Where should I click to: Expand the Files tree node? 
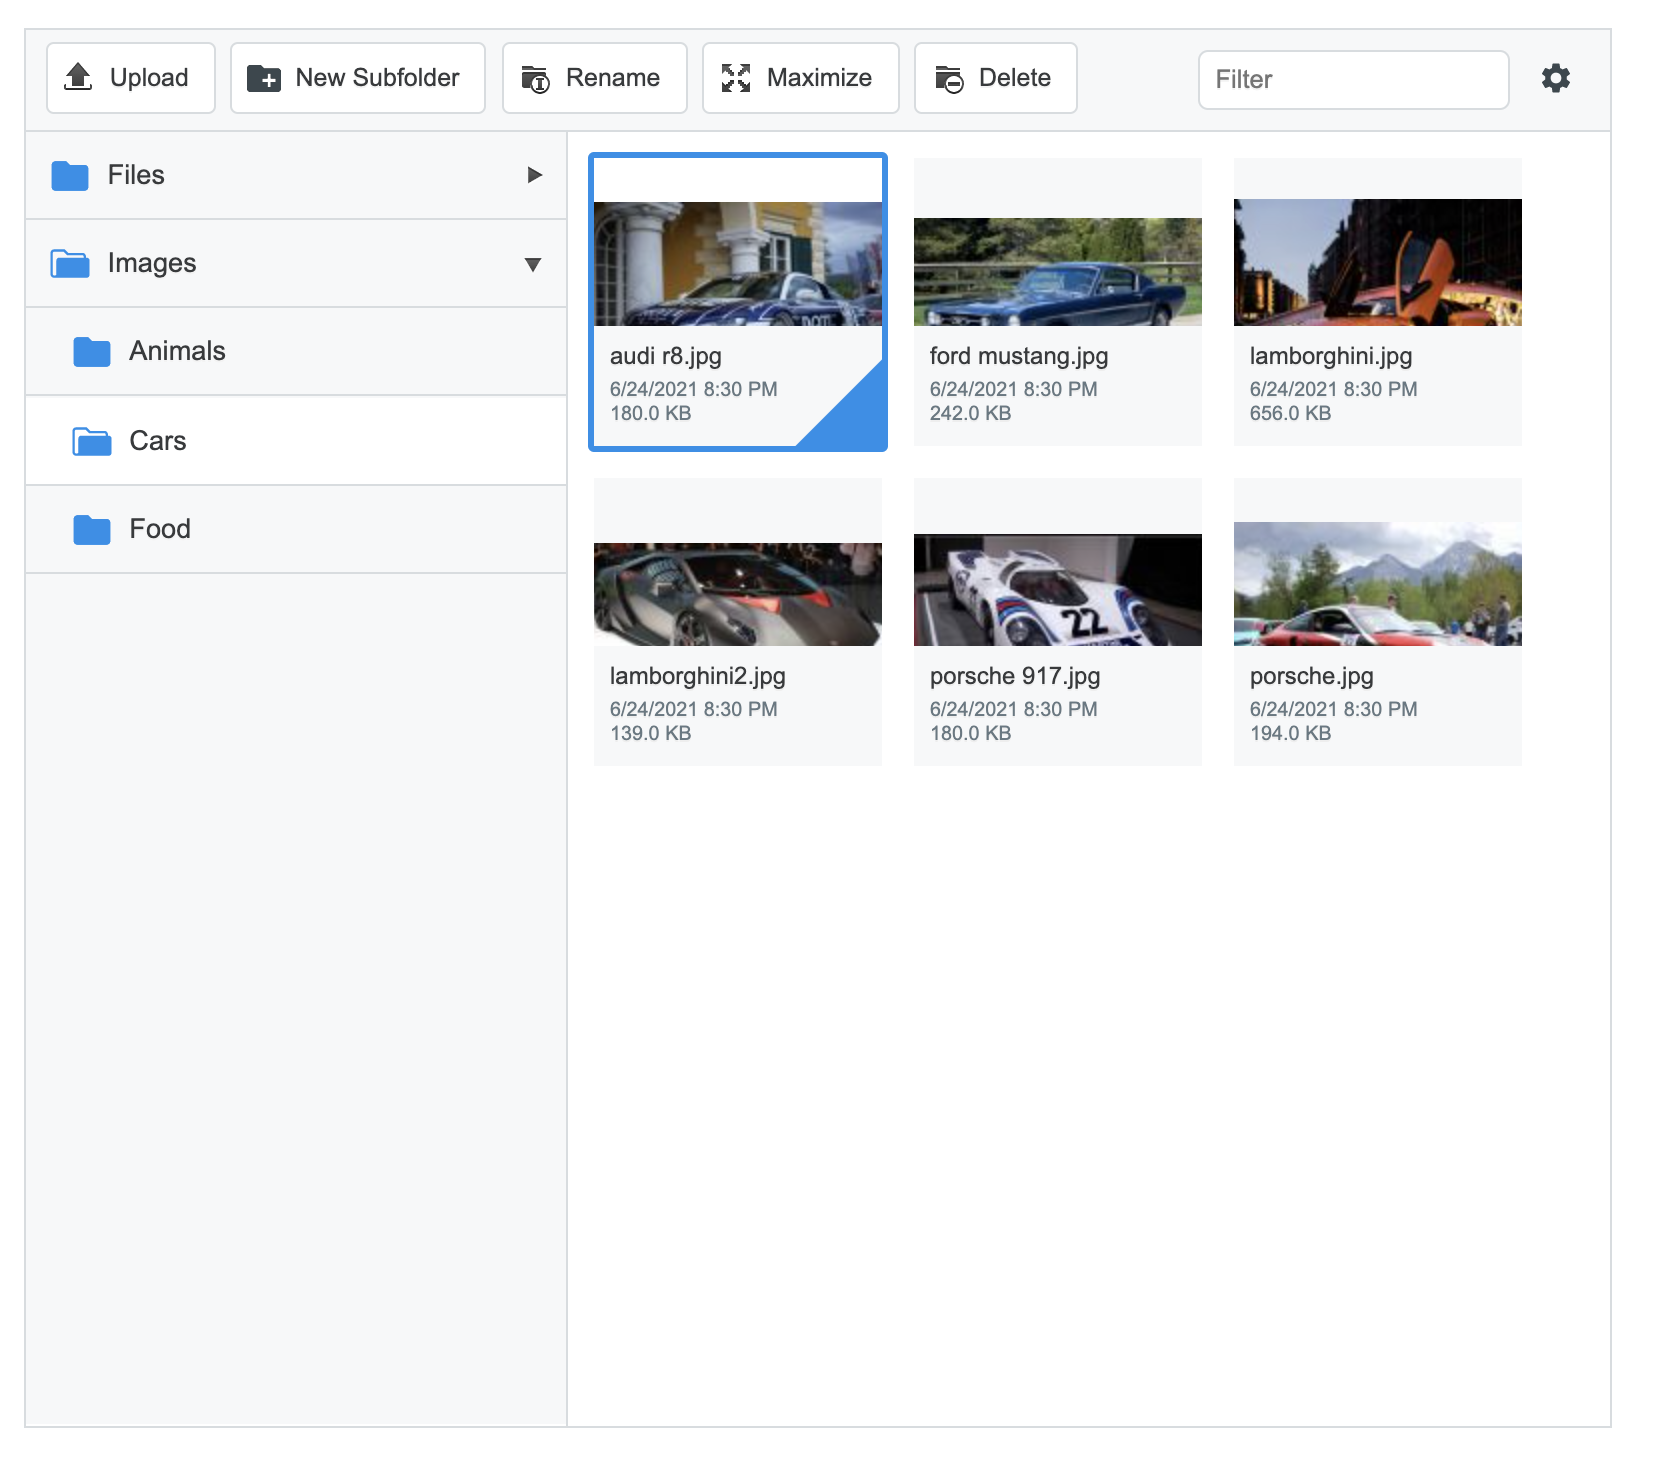click(533, 175)
